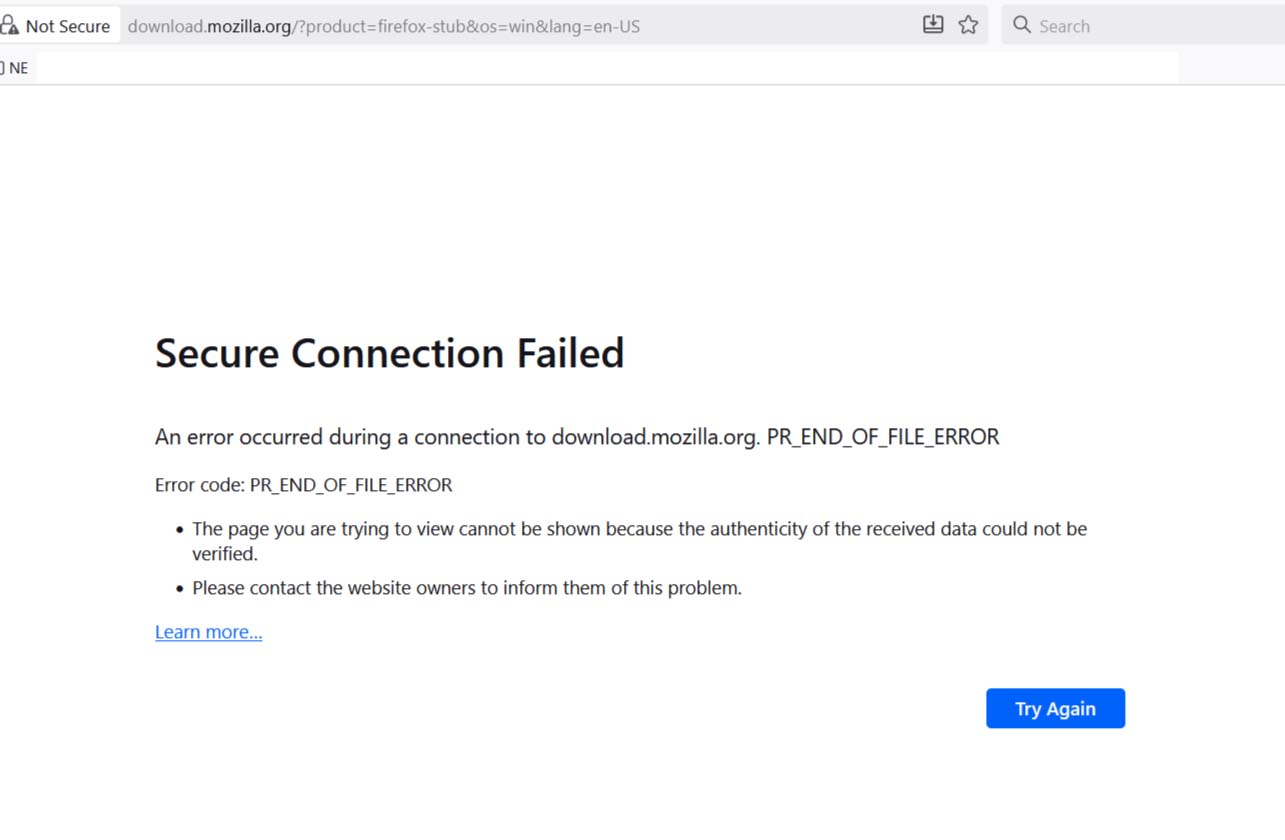Image resolution: width=1285 pixels, height=840 pixels.
Task: Click the folder icon beside NE bookmark
Action: 2,68
